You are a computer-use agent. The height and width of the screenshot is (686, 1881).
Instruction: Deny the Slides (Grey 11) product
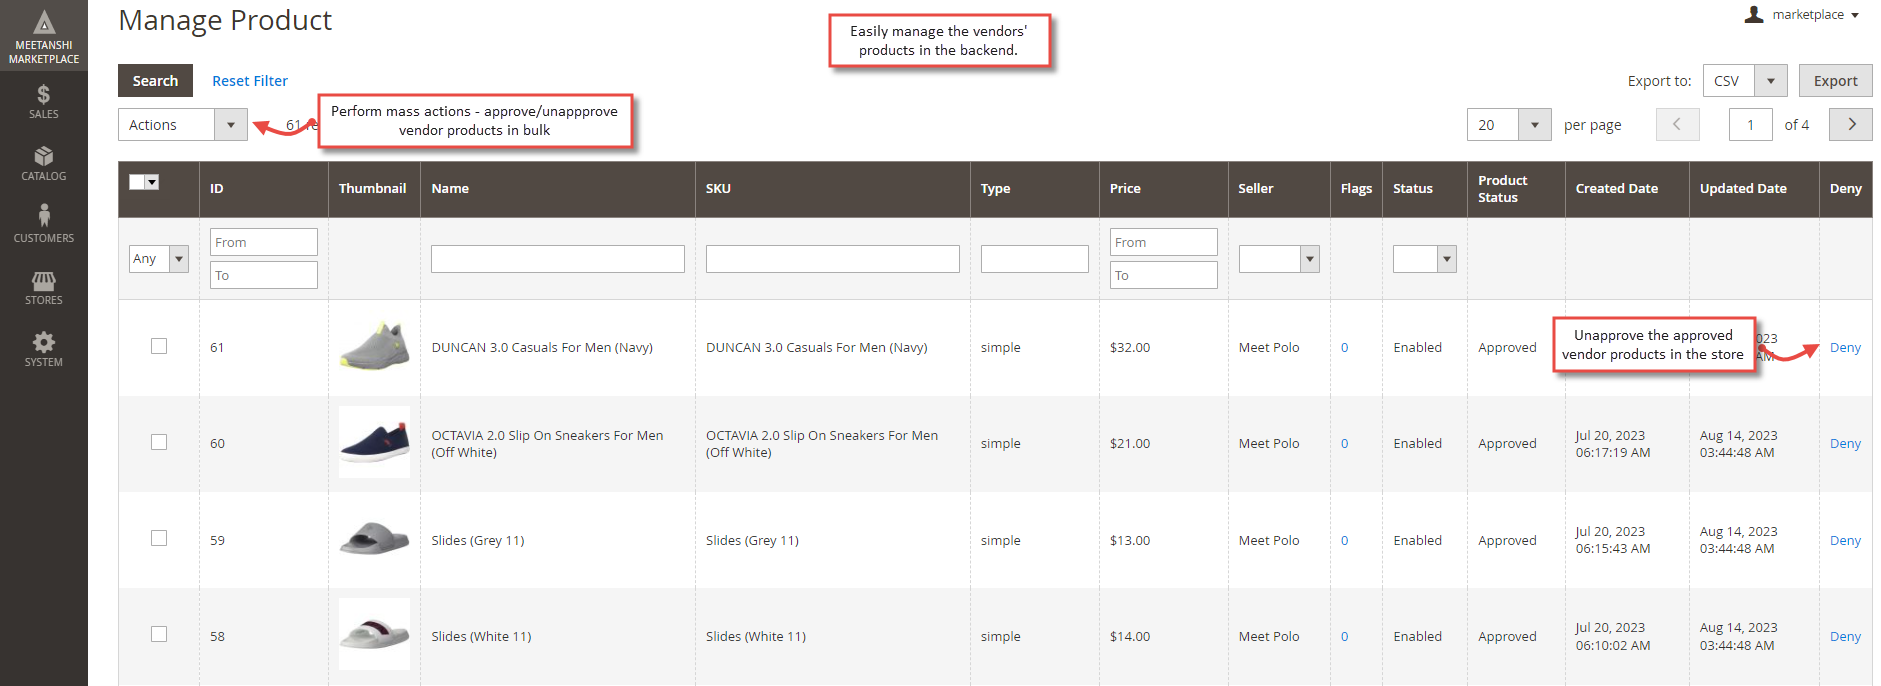[1845, 541]
